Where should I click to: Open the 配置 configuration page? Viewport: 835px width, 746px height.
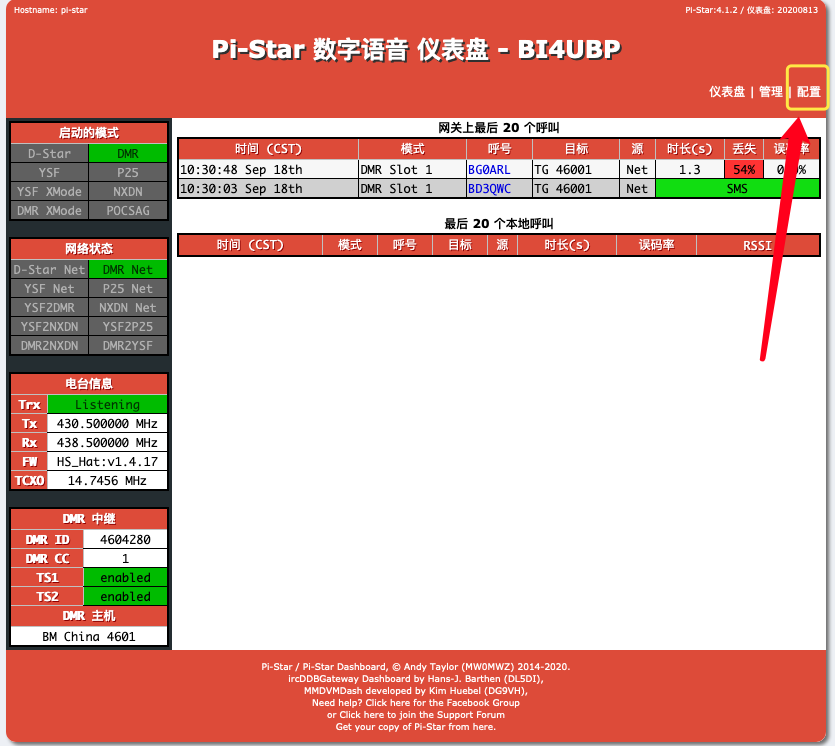pos(808,92)
